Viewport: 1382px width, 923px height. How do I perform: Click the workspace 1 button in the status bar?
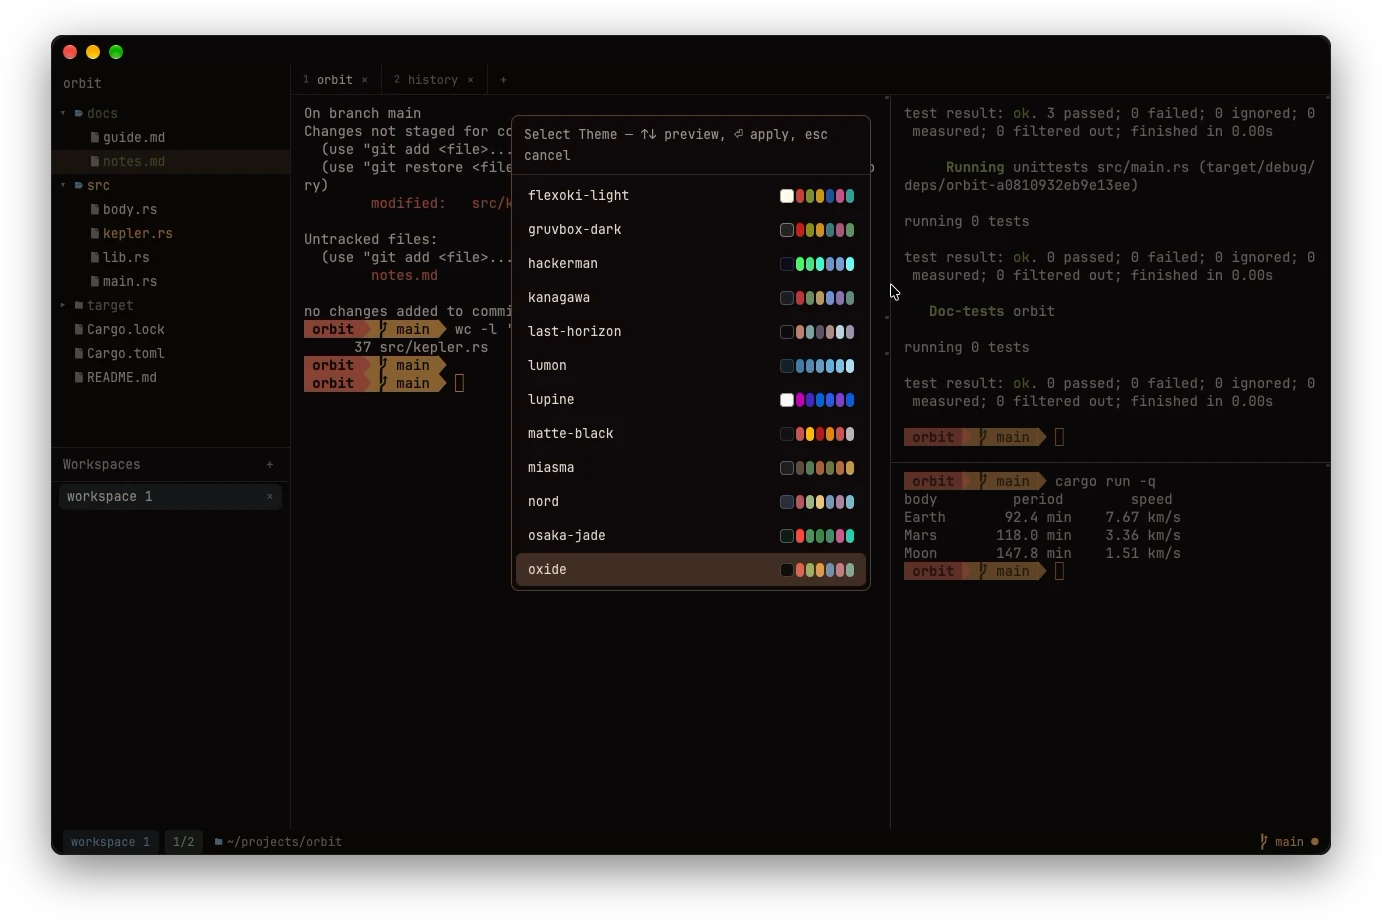click(110, 842)
